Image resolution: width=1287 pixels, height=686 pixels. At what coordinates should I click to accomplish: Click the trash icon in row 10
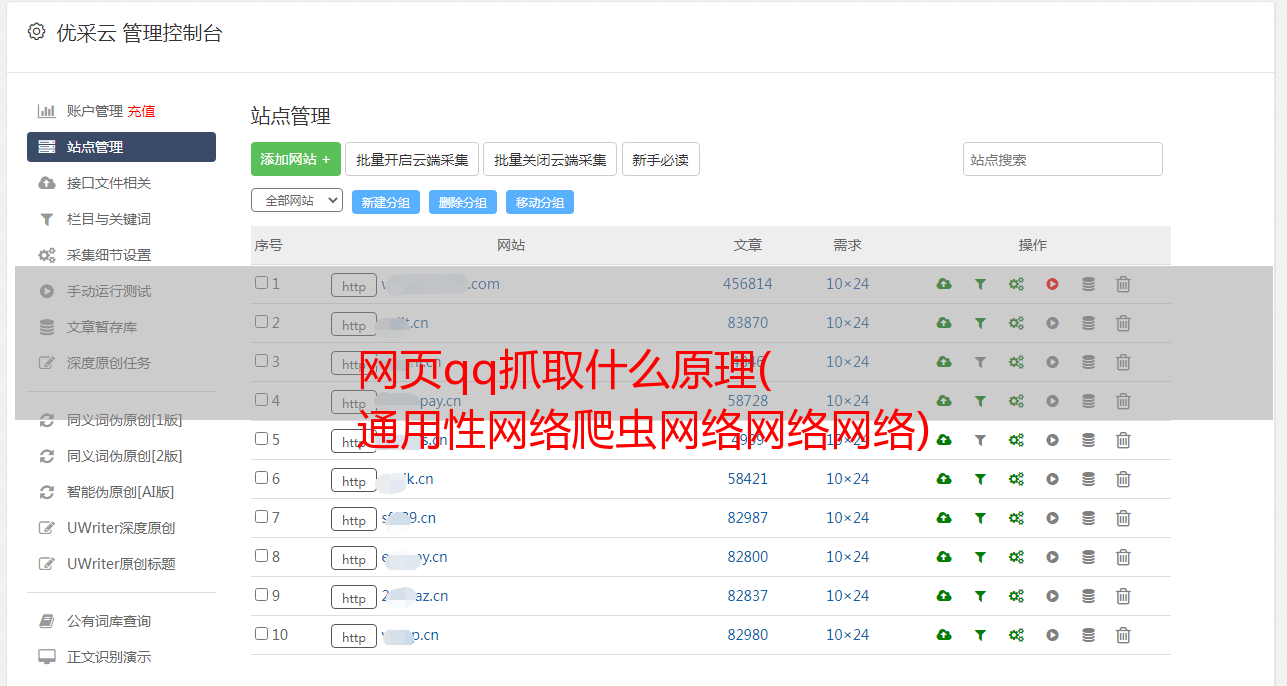(x=1123, y=635)
